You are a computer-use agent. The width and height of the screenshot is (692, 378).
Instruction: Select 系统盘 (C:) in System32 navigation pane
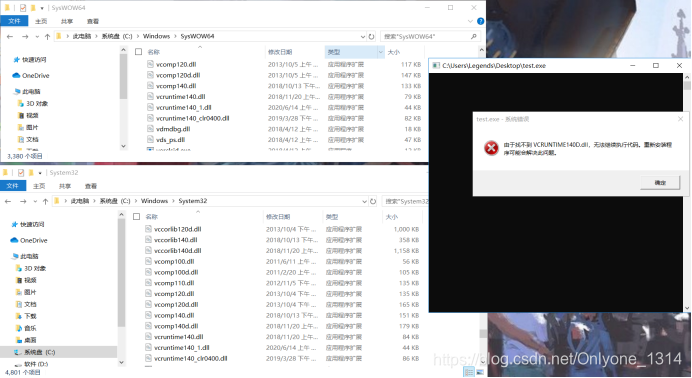tap(58, 352)
